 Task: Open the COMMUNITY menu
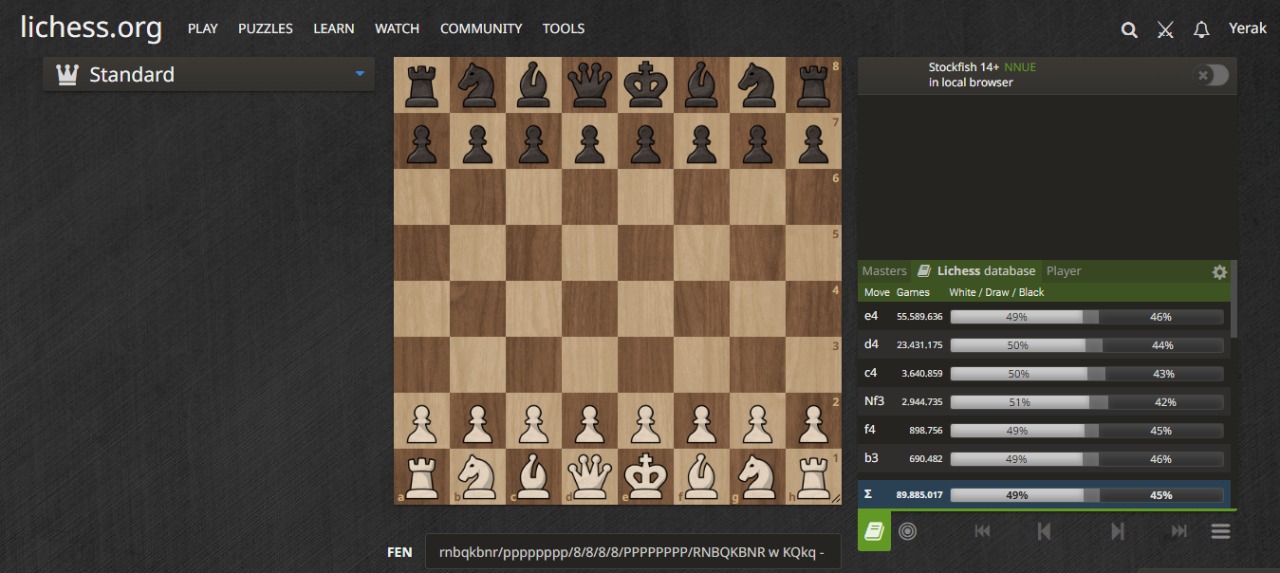[x=481, y=28]
